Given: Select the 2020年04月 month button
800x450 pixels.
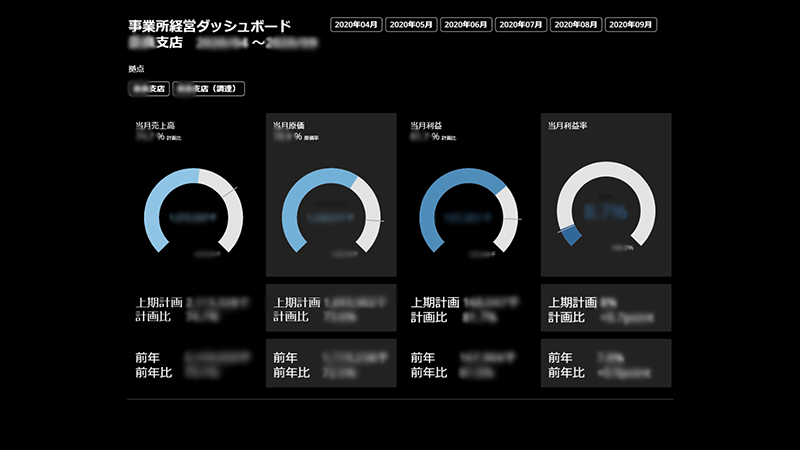Looking at the screenshot, I should click(x=356, y=24).
